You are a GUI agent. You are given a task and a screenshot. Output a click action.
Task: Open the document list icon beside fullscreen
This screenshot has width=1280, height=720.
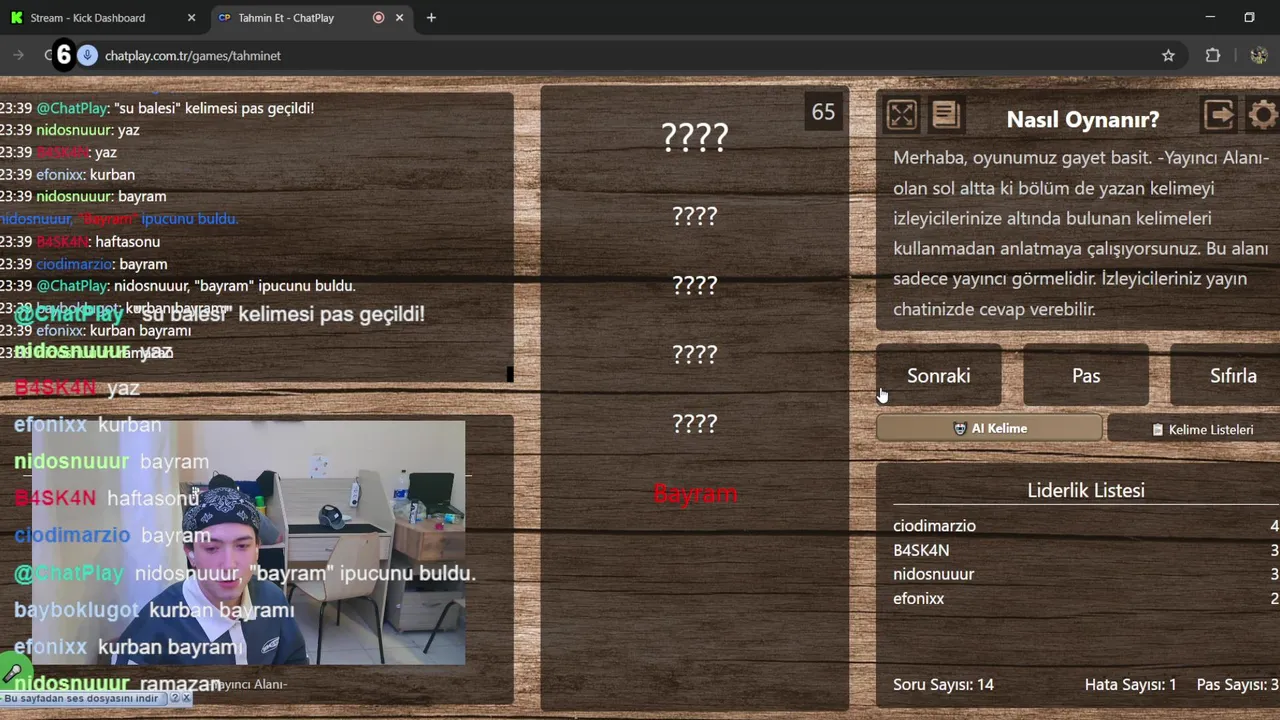coord(946,116)
